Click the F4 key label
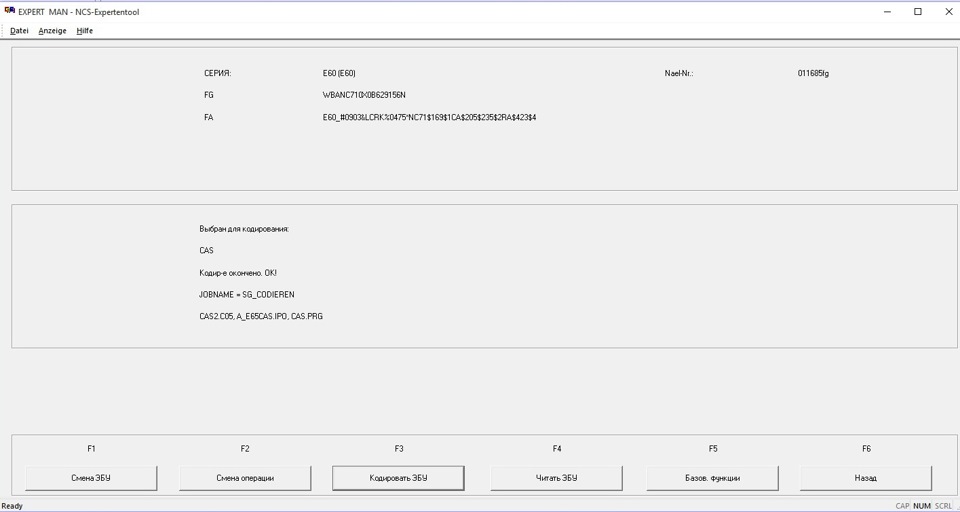 pyautogui.click(x=557, y=449)
